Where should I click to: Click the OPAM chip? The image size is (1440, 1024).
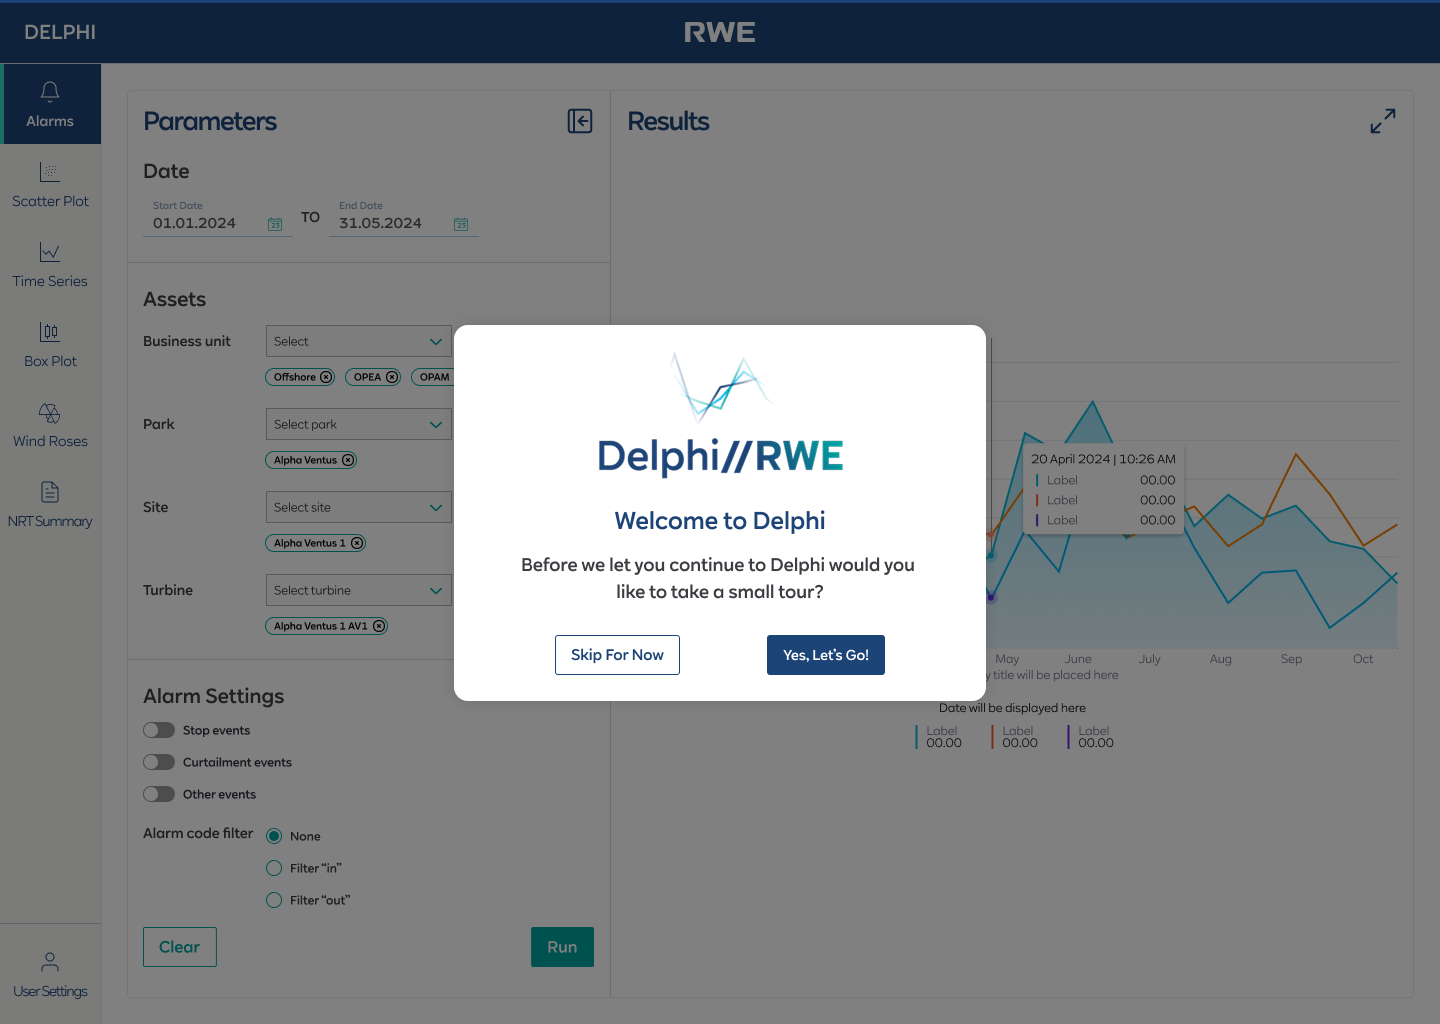[x=433, y=377]
